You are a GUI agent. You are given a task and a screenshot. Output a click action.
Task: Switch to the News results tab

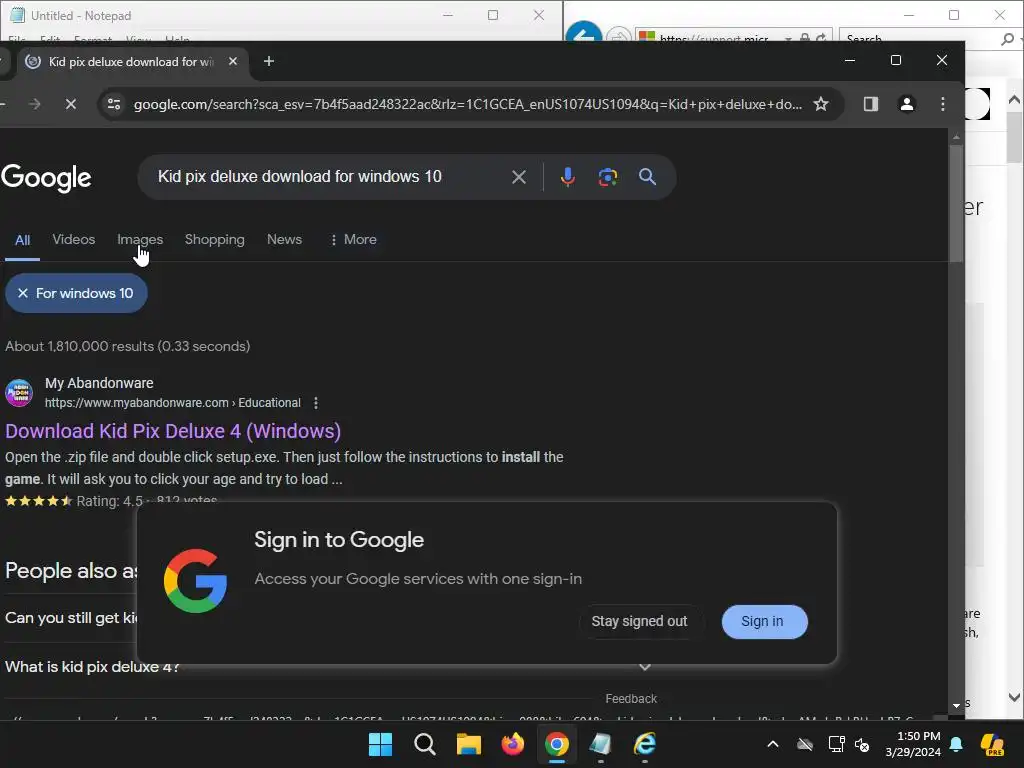pos(284,240)
